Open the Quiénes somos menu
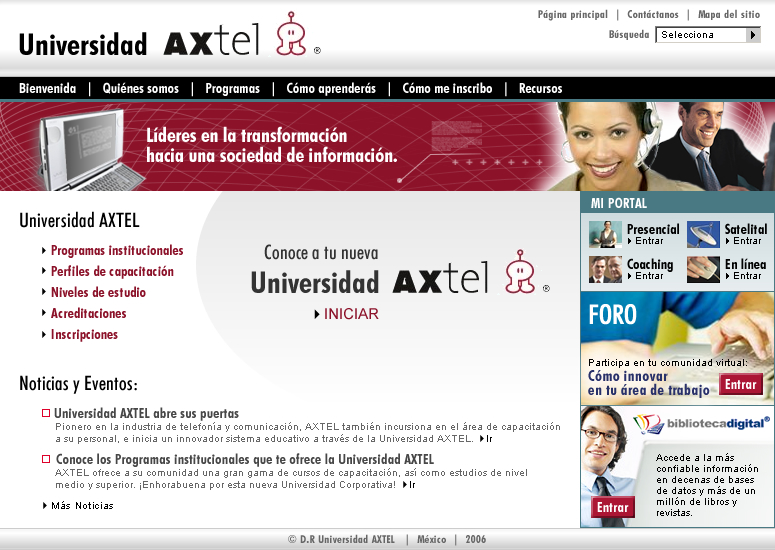The image size is (775, 550). click(x=141, y=88)
